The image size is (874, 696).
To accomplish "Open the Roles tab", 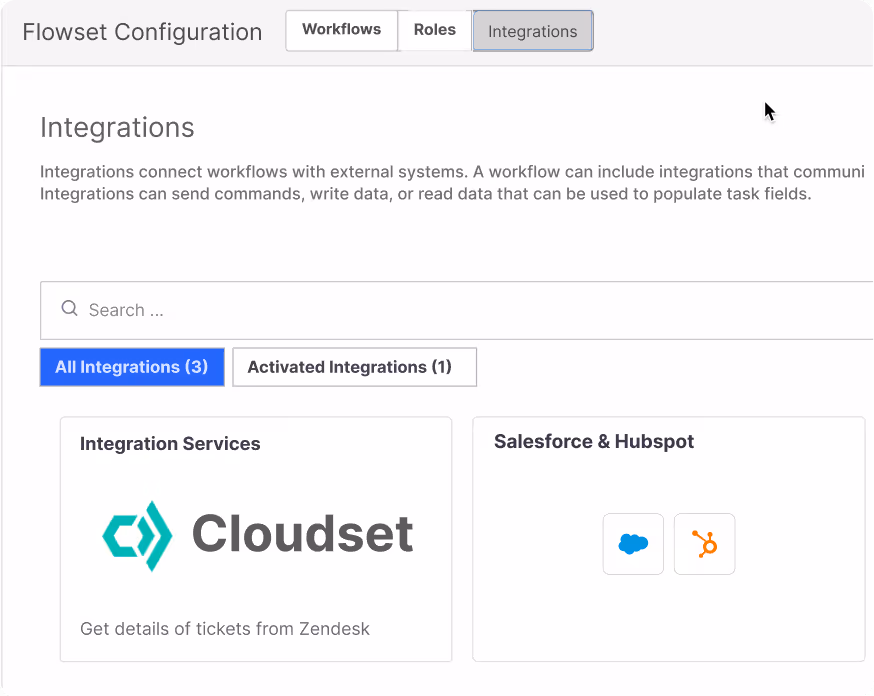I will click(434, 30).
